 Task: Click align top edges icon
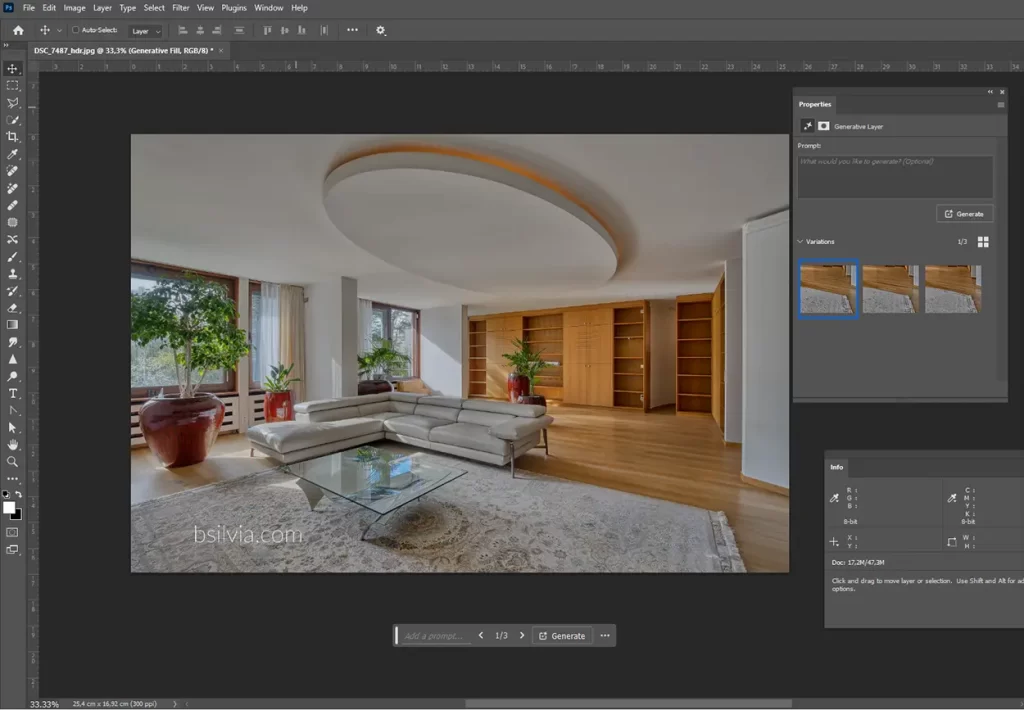(x=267, y=30)
